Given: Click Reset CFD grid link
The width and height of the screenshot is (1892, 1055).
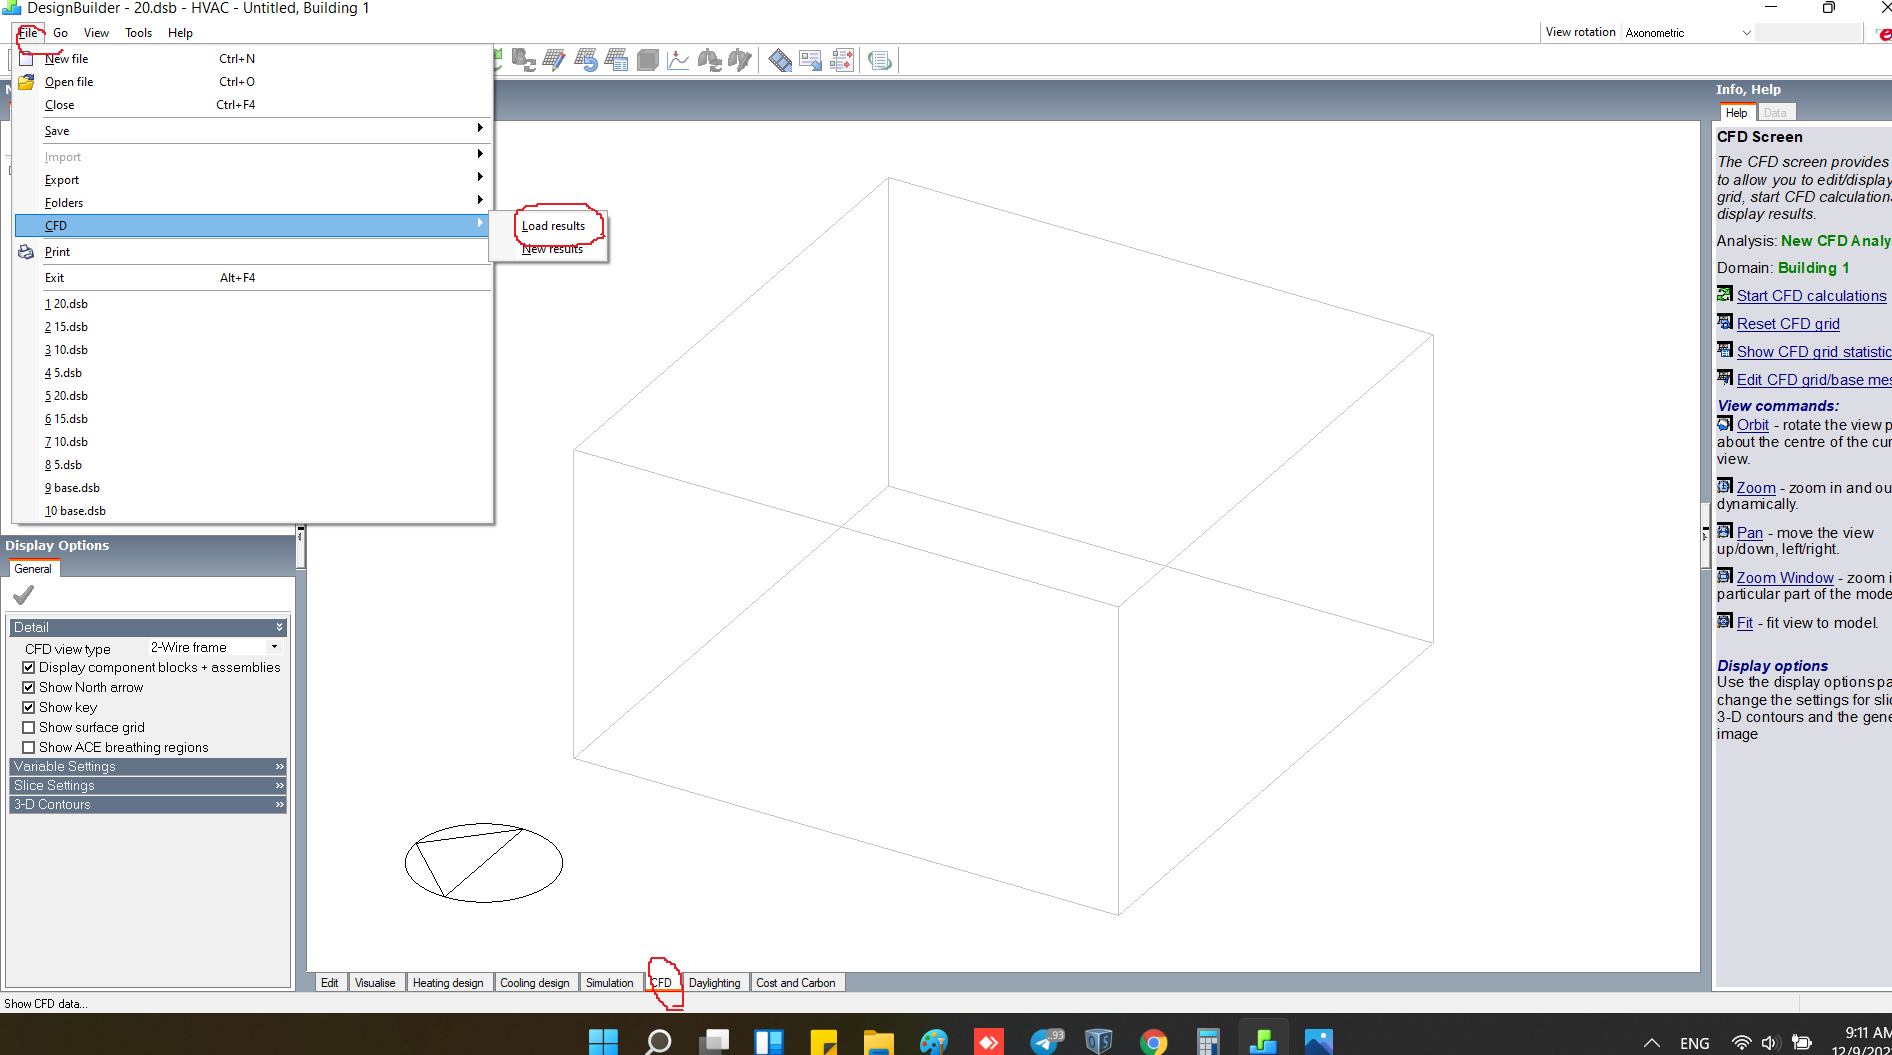Looking at the screenshot, I should click(x=1788, y=324).
